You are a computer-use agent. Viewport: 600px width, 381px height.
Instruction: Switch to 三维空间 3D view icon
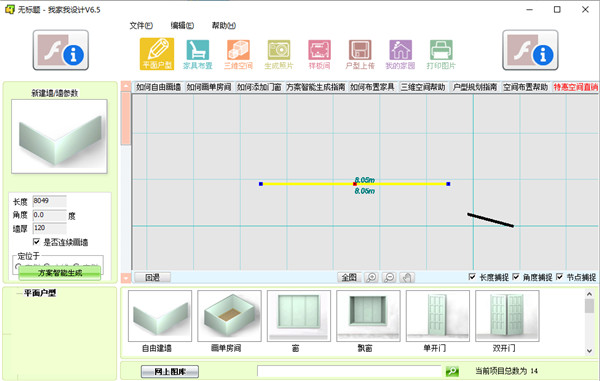pyautogui.click(x=238, y=55)
